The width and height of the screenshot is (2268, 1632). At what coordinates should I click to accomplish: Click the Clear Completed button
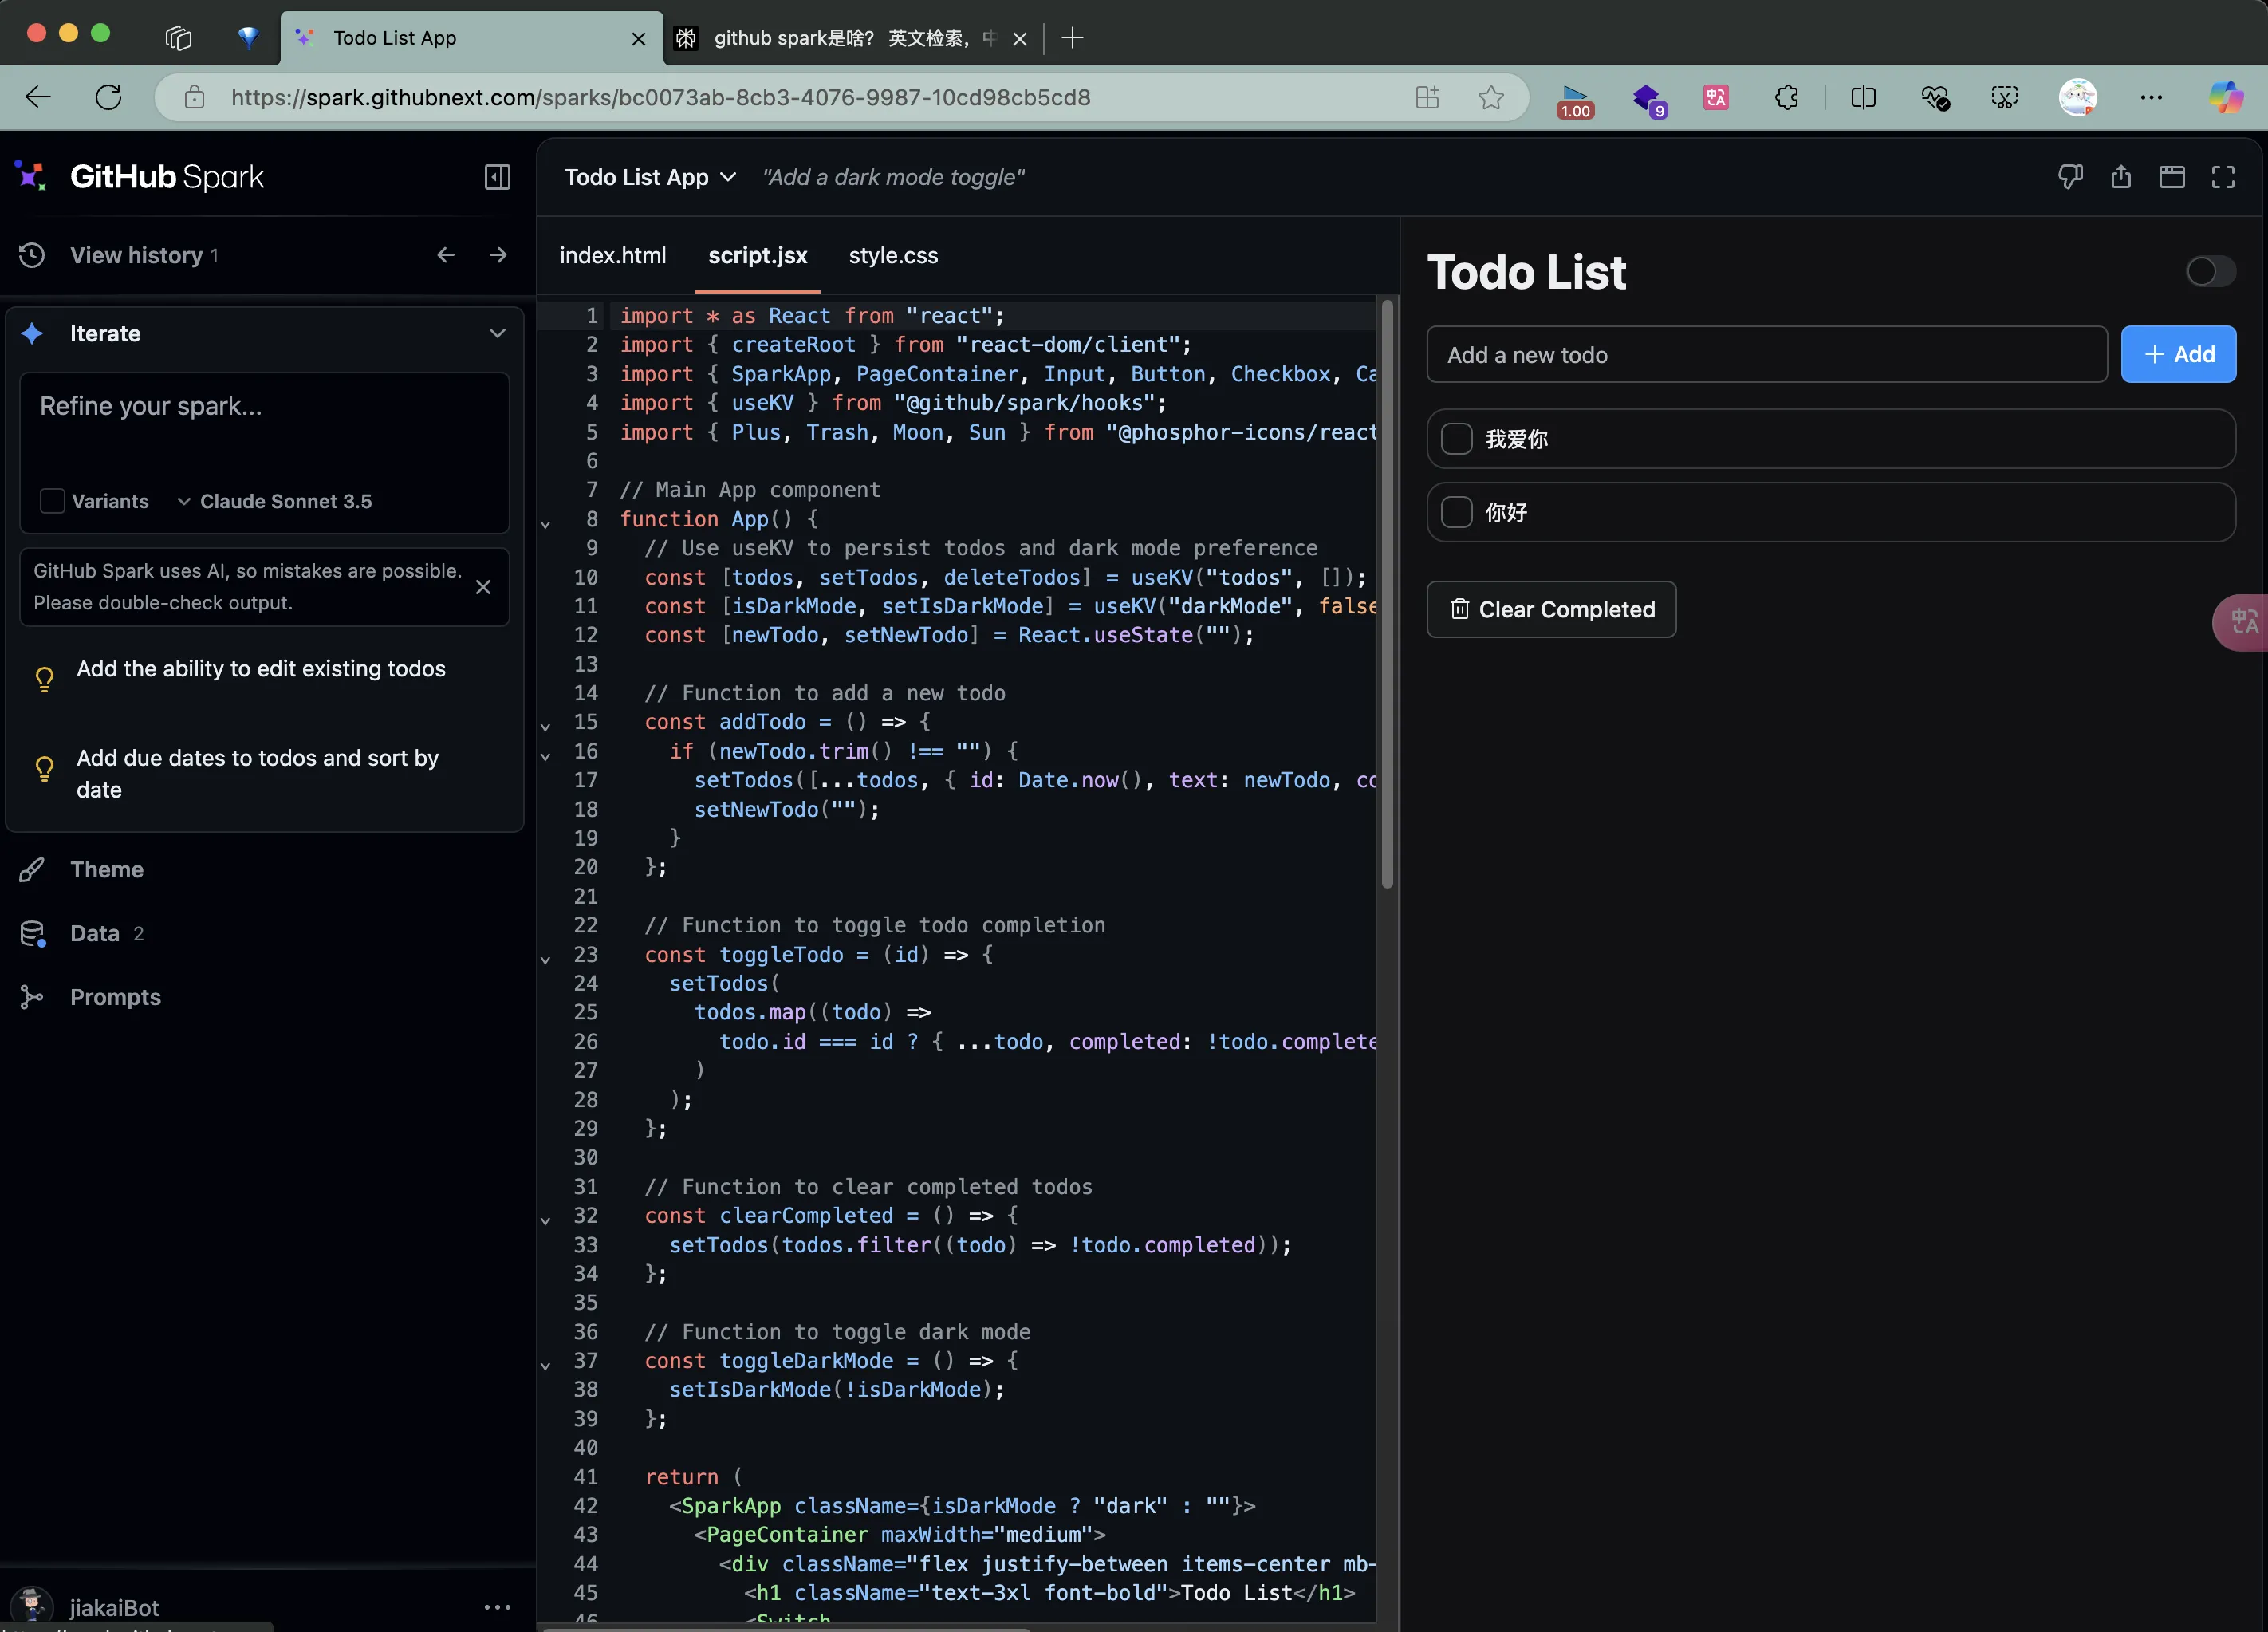coord(1551,609)
